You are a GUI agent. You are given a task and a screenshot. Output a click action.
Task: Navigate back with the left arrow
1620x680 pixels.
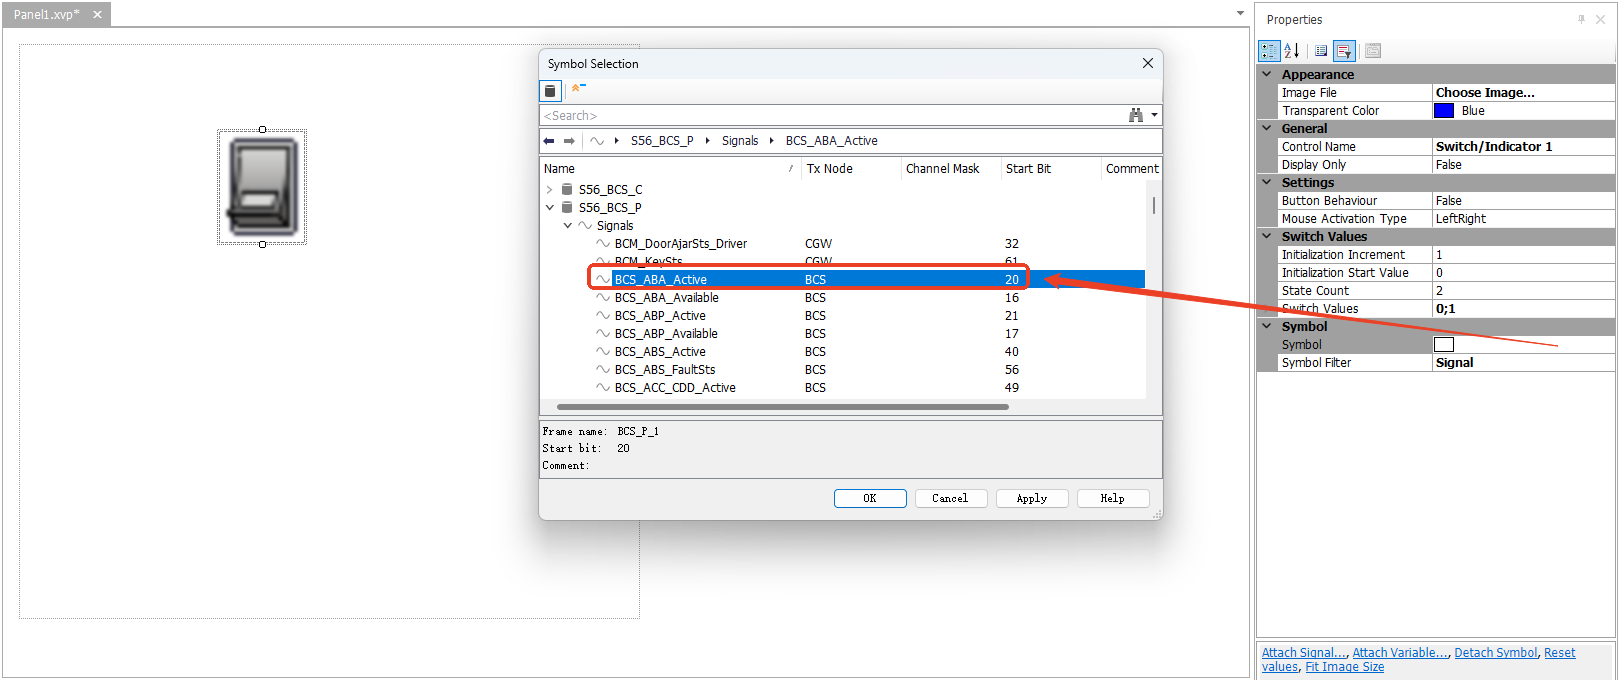coord(548,141)
